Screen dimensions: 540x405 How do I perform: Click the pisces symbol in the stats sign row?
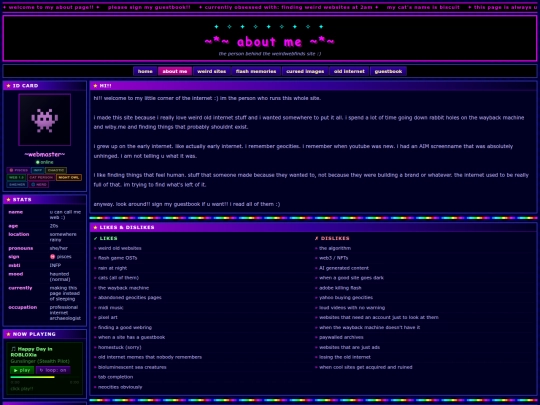[x=52, y=257]
